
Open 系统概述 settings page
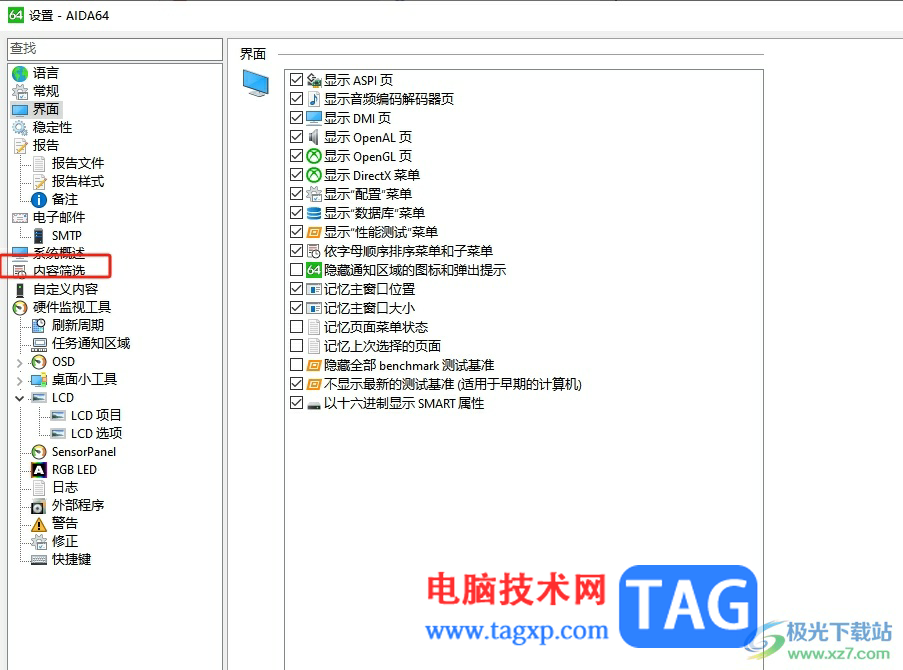pos(59,253)
